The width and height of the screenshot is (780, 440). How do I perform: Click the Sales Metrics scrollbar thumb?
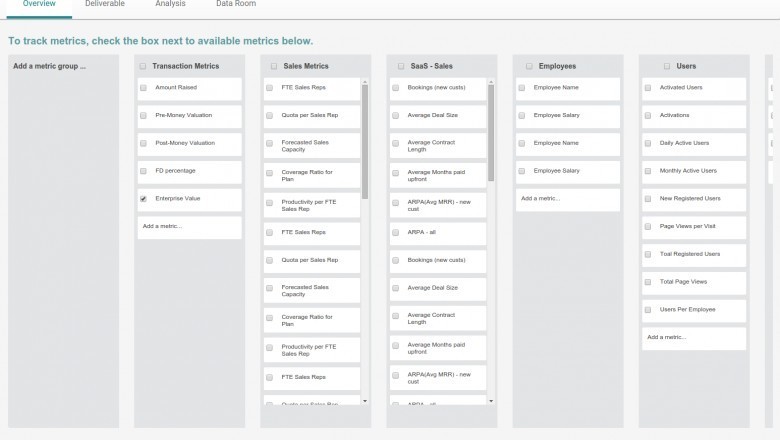(x=365, y=142)
